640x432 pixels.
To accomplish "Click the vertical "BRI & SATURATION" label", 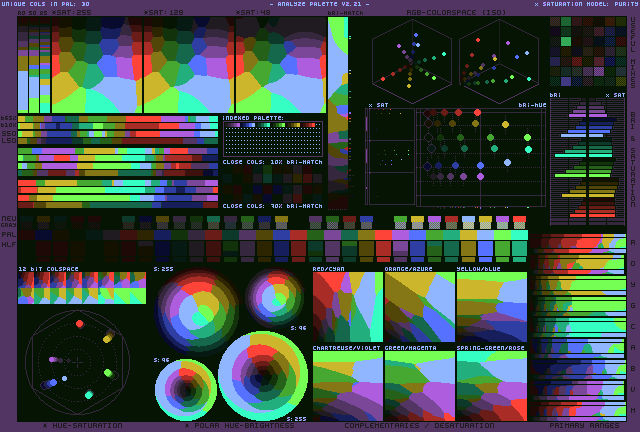I will point(633,159).
